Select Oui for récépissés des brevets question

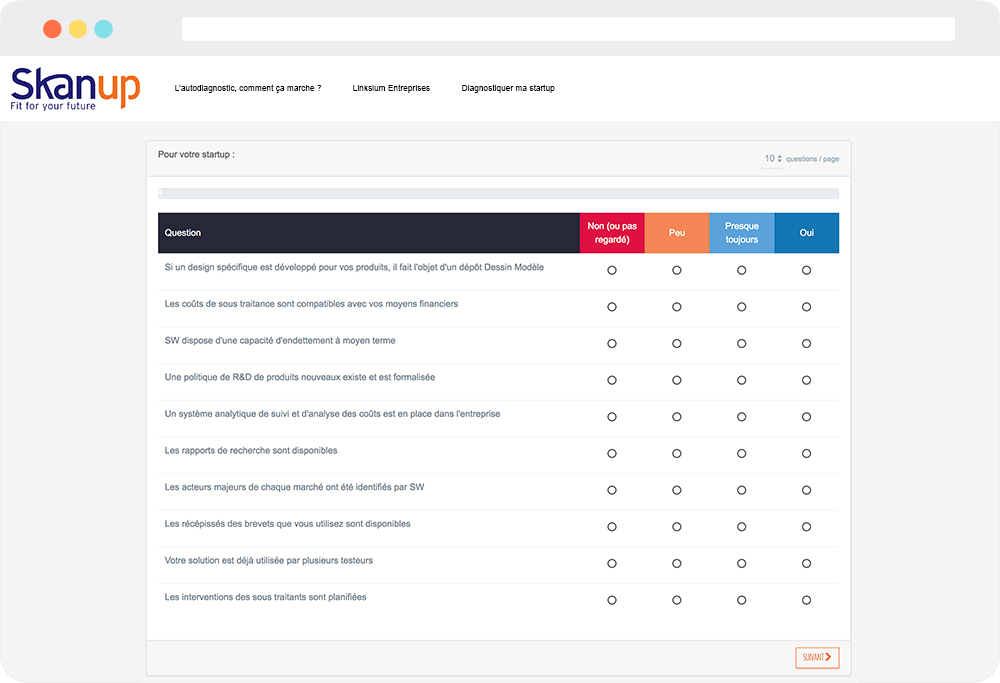[x=807, y=527]
